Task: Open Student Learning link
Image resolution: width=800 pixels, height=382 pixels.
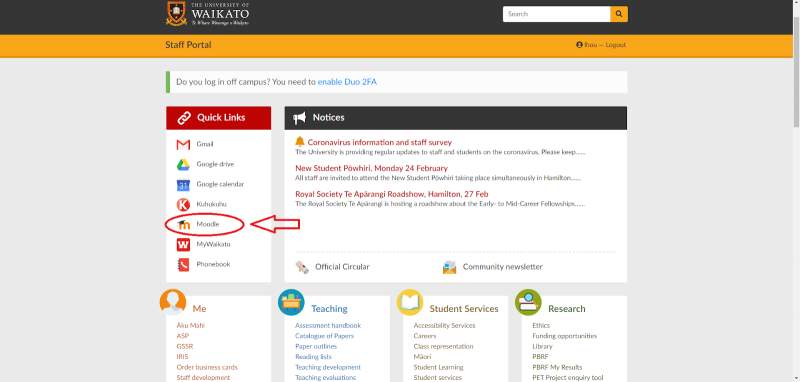Action: (439, 367)
